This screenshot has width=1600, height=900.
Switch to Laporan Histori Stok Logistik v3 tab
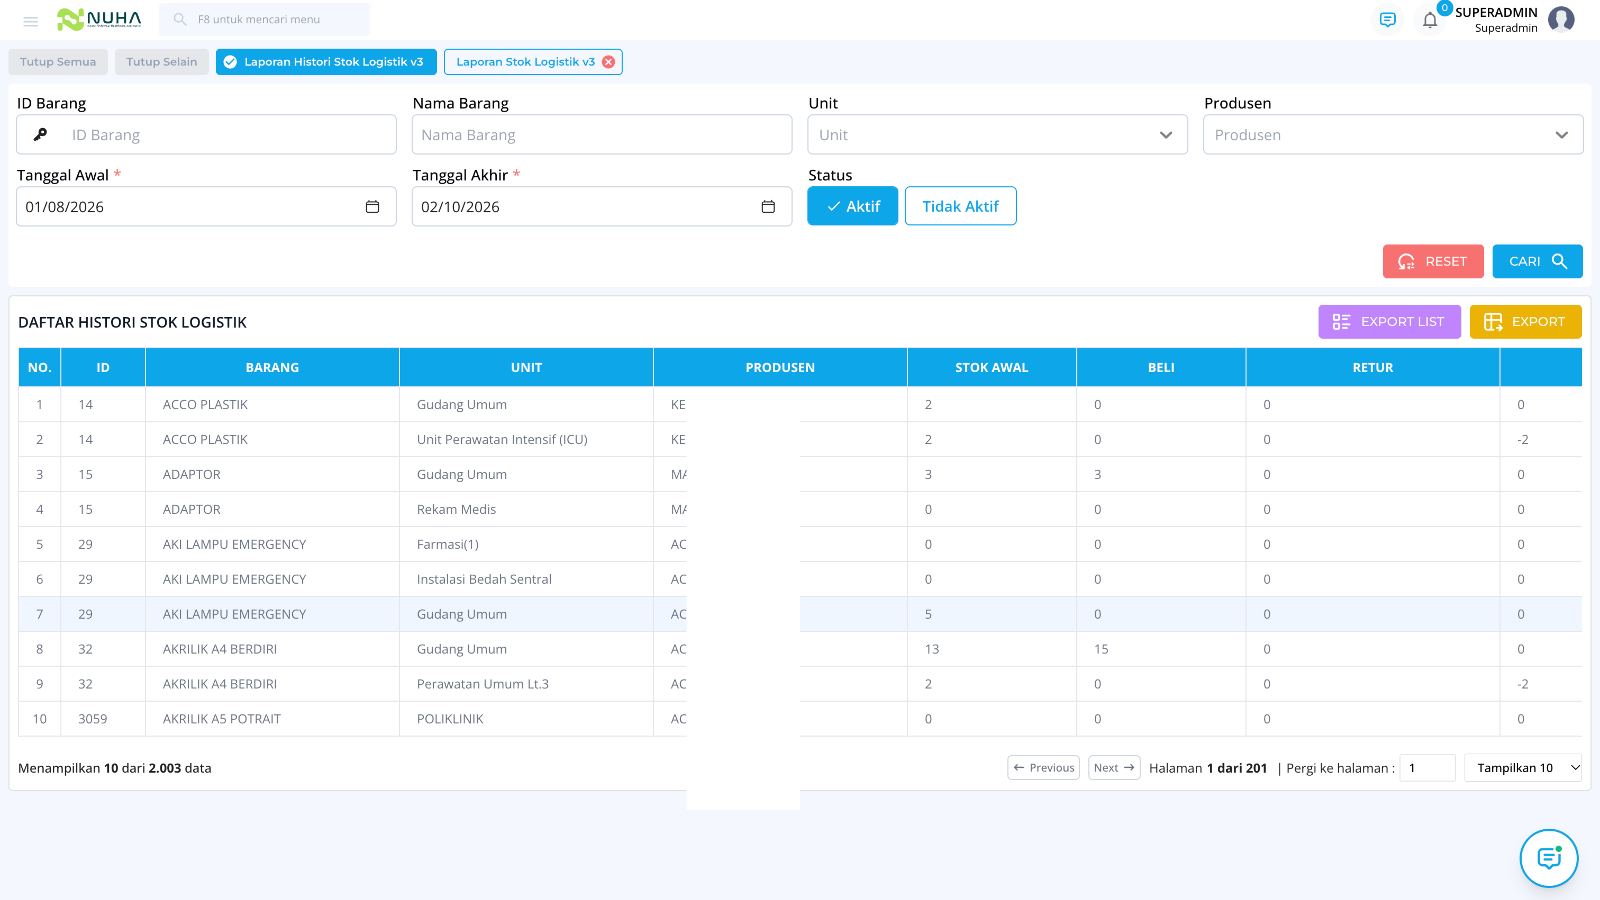326,62
